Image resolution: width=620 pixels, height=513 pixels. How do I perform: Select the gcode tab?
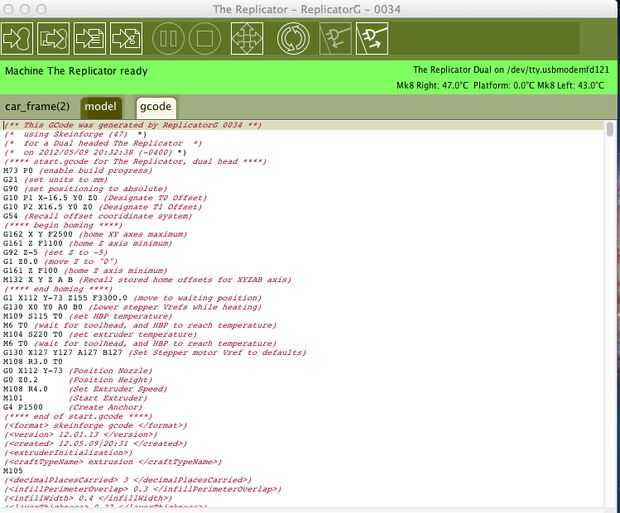[x=156, y=107]
